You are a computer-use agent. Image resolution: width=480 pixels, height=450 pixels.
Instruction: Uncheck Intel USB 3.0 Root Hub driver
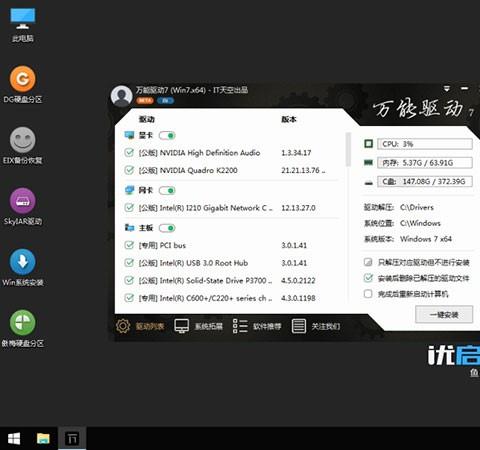[x=129, y=263]
